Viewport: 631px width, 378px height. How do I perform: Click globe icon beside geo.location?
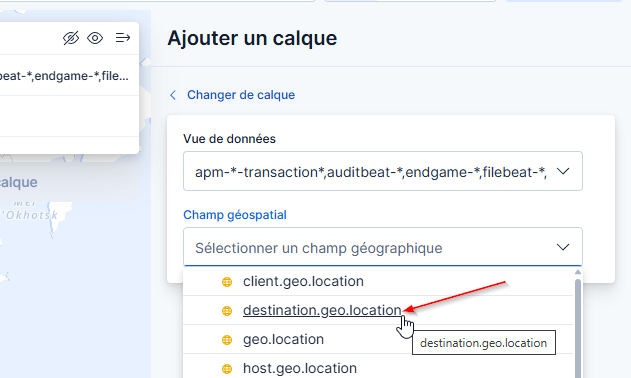point(227,340)
